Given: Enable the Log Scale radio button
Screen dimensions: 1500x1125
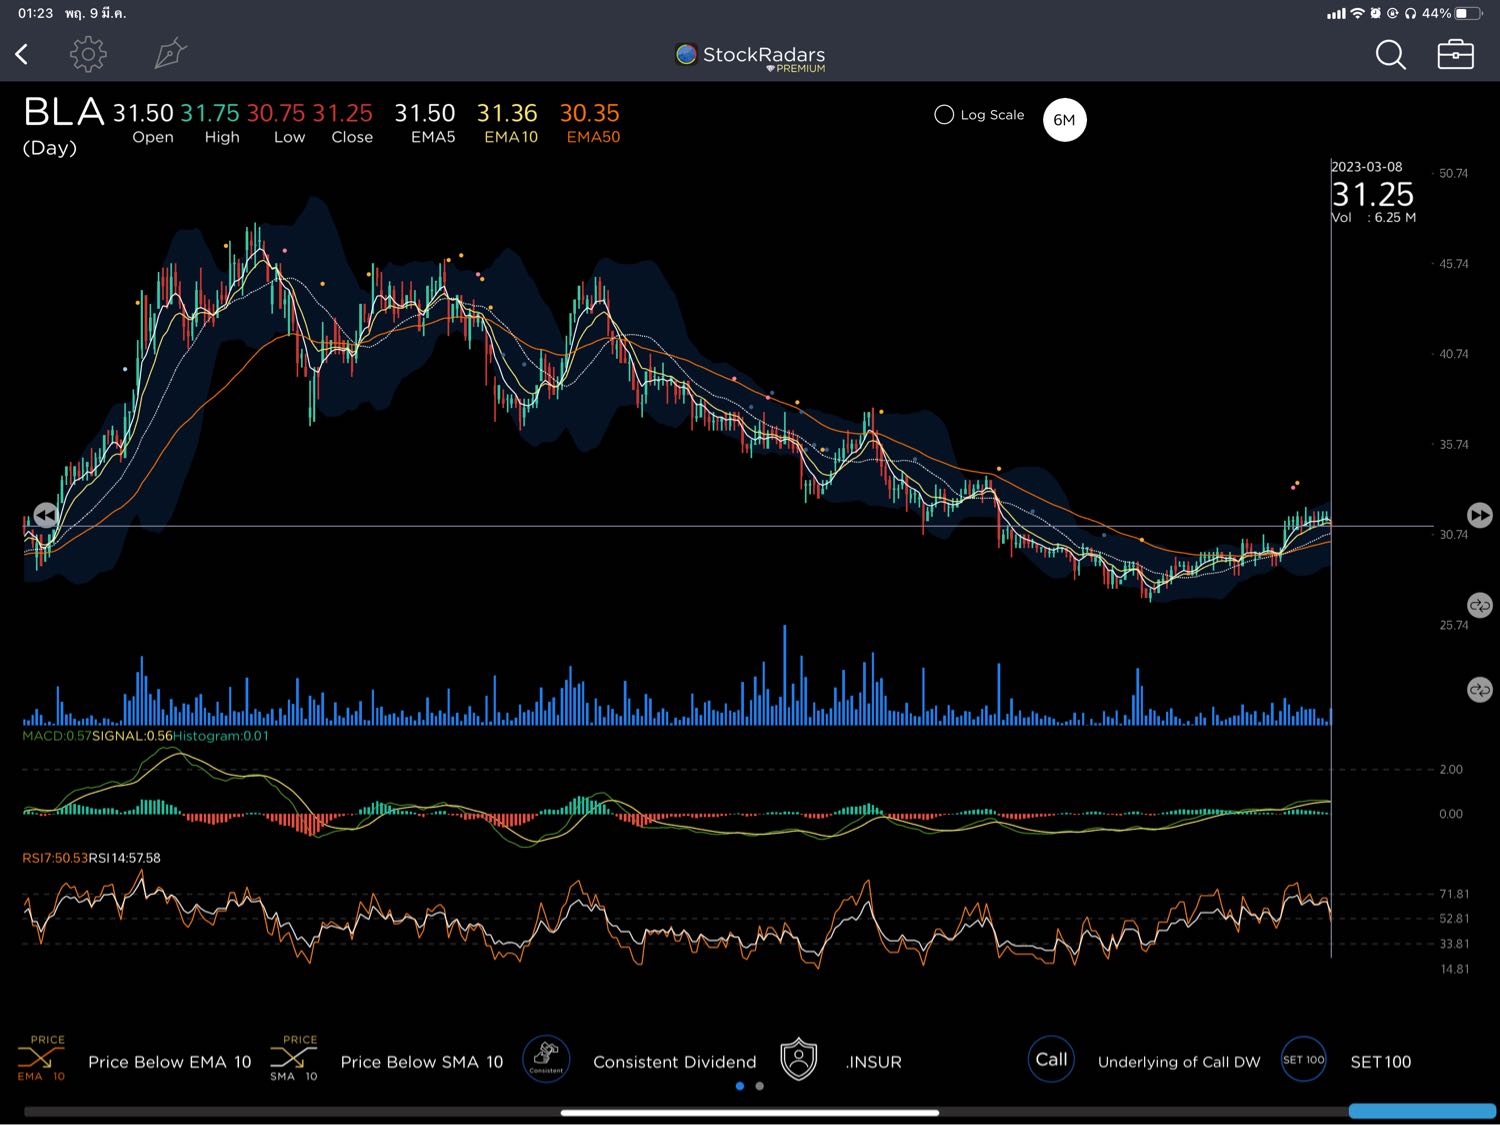Looking at the screenshot, I should (x=944, y=115).
